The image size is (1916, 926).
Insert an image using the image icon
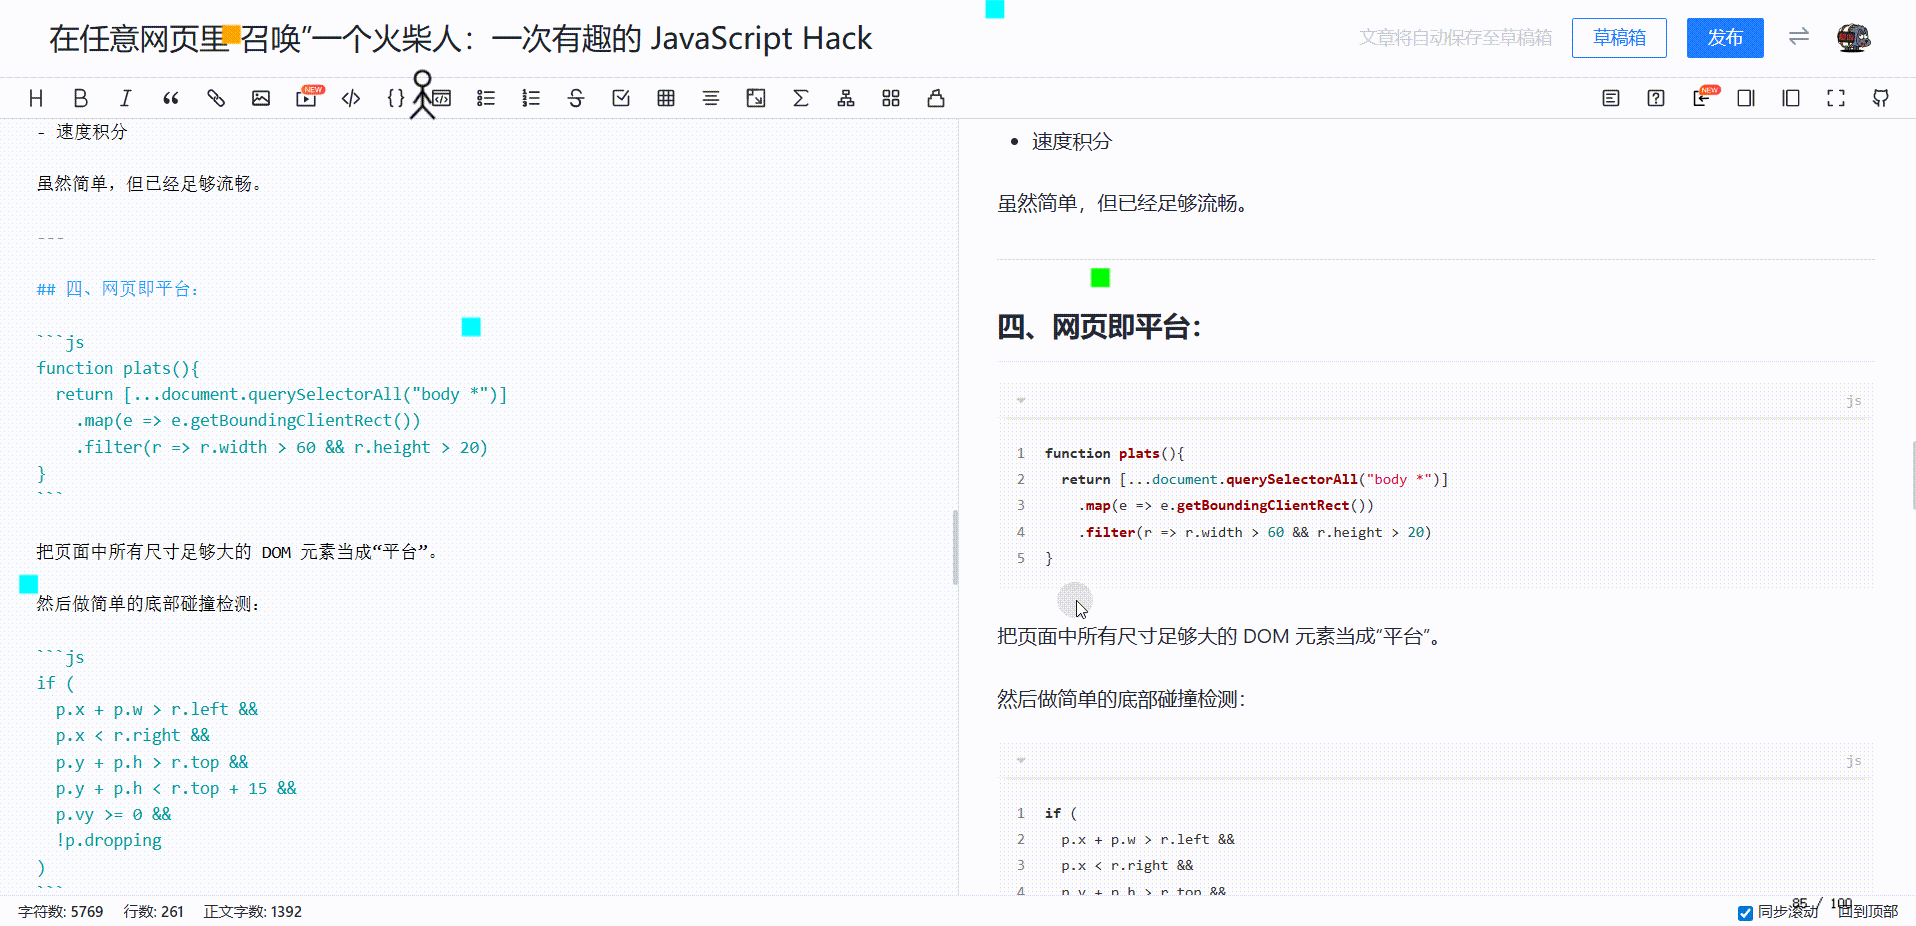pyautogui.click(x=261, y=98)
